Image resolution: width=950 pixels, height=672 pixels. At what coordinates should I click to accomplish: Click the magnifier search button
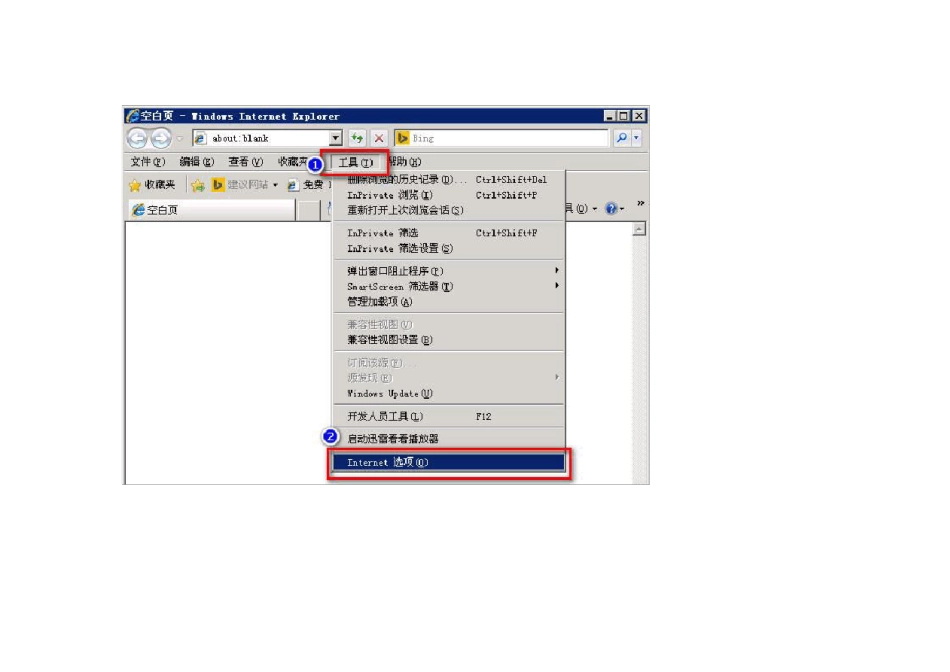(x=622, y=138)
